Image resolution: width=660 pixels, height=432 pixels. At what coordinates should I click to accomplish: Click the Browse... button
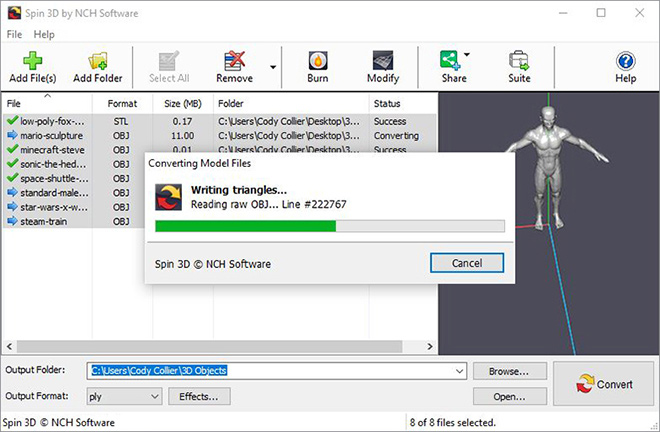pos(509,371)
